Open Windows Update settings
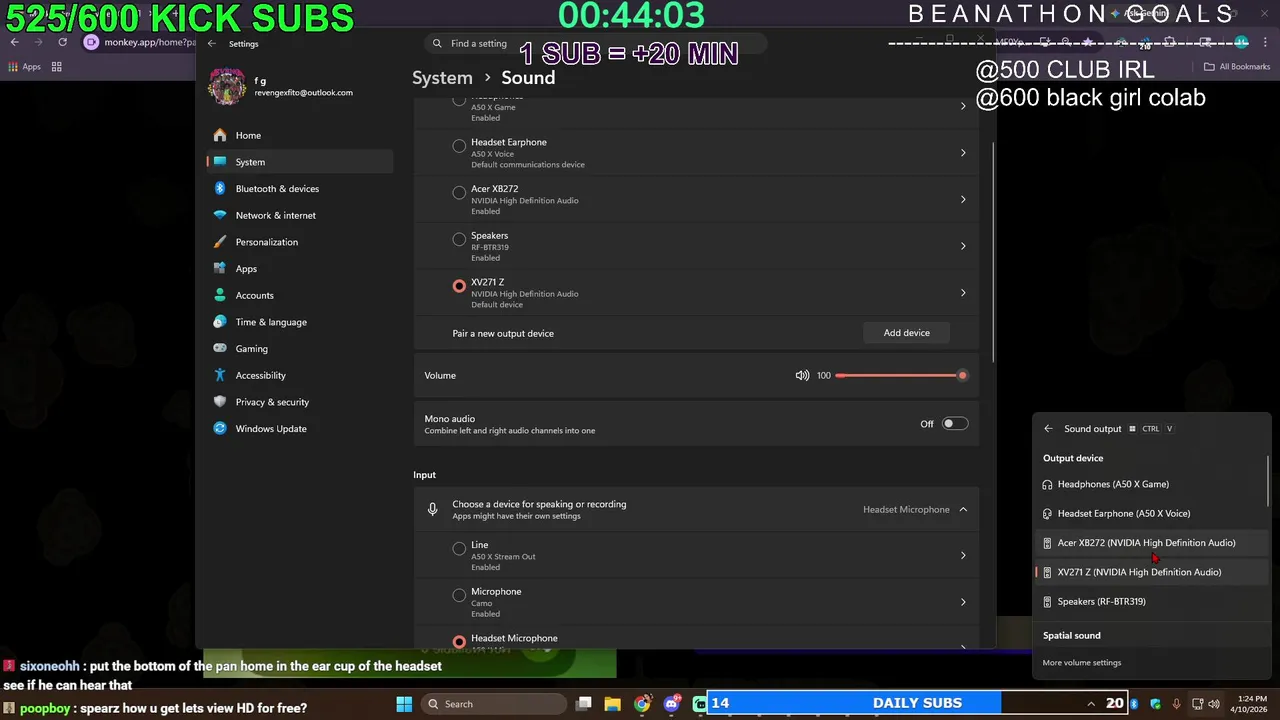This screenshot has width=1280, height=720. [x=300, y=428]
